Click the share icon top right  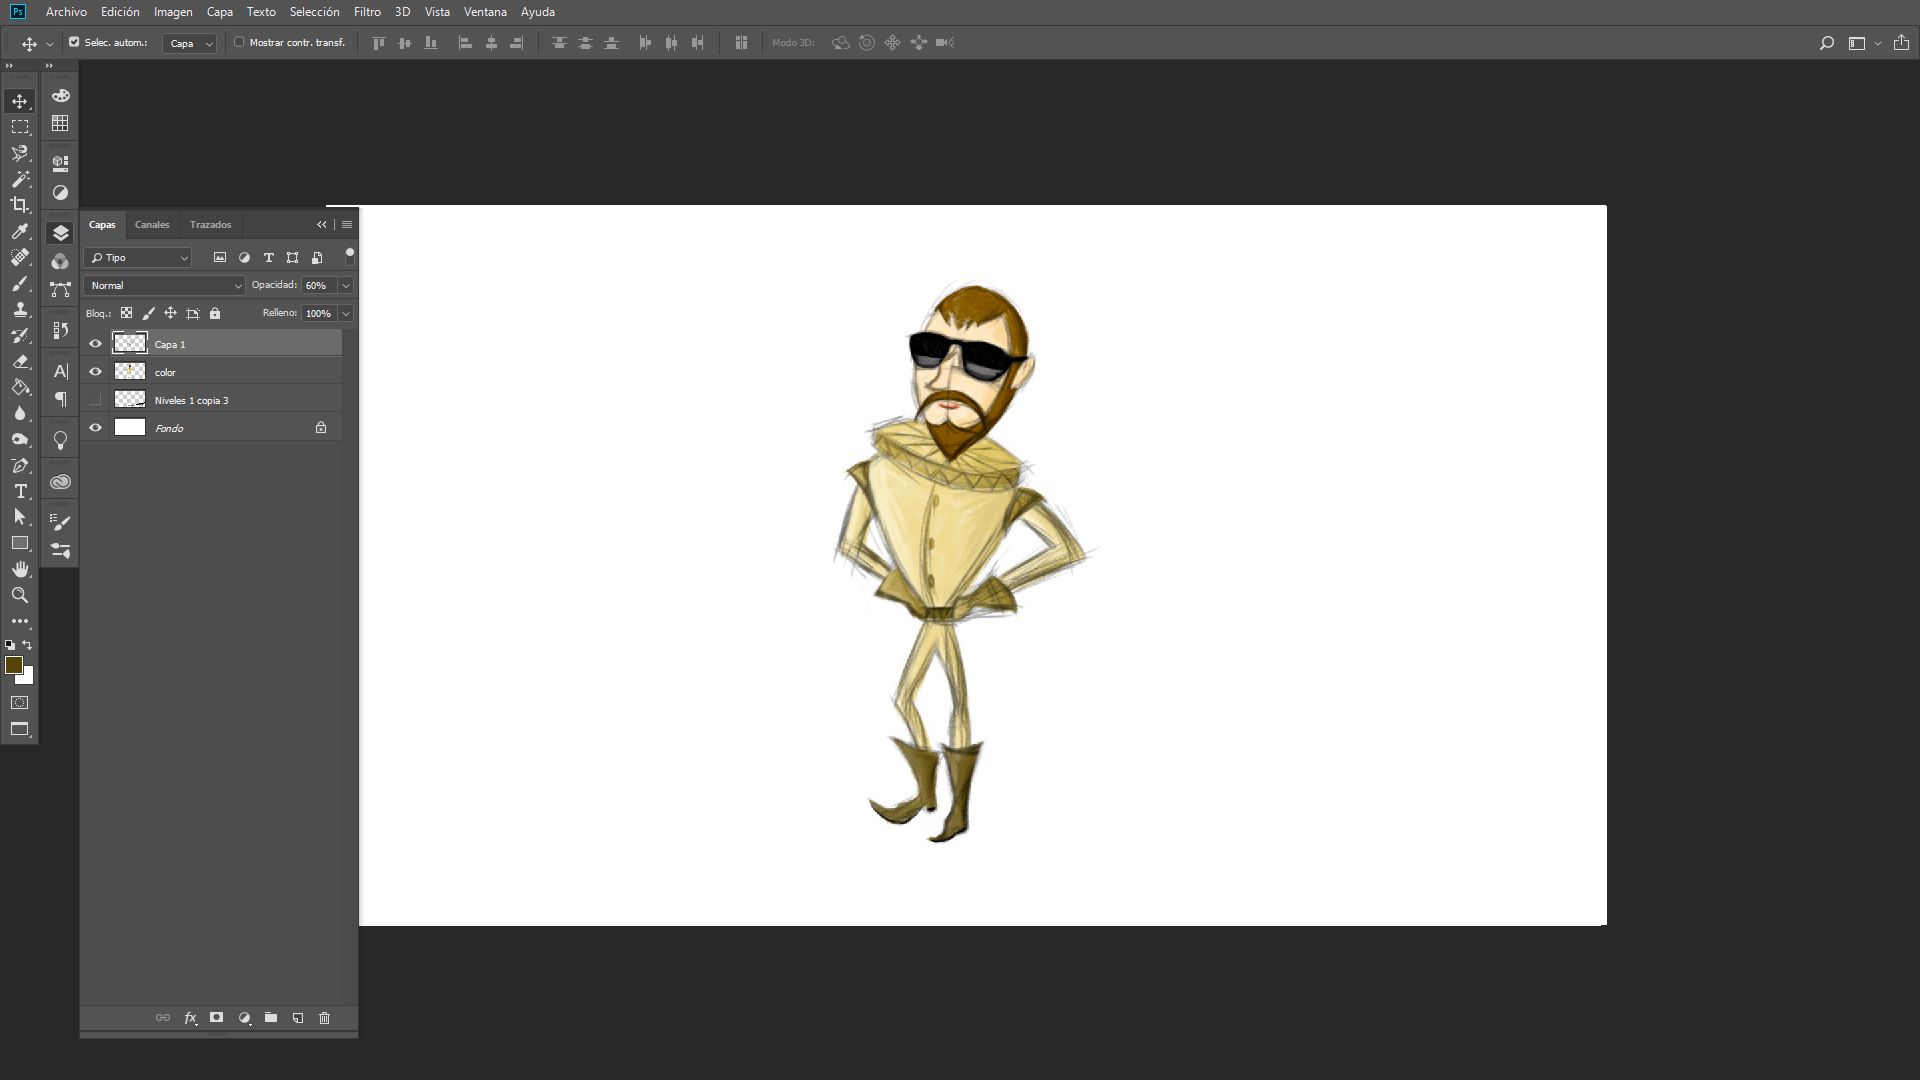tap(1901, 43)
